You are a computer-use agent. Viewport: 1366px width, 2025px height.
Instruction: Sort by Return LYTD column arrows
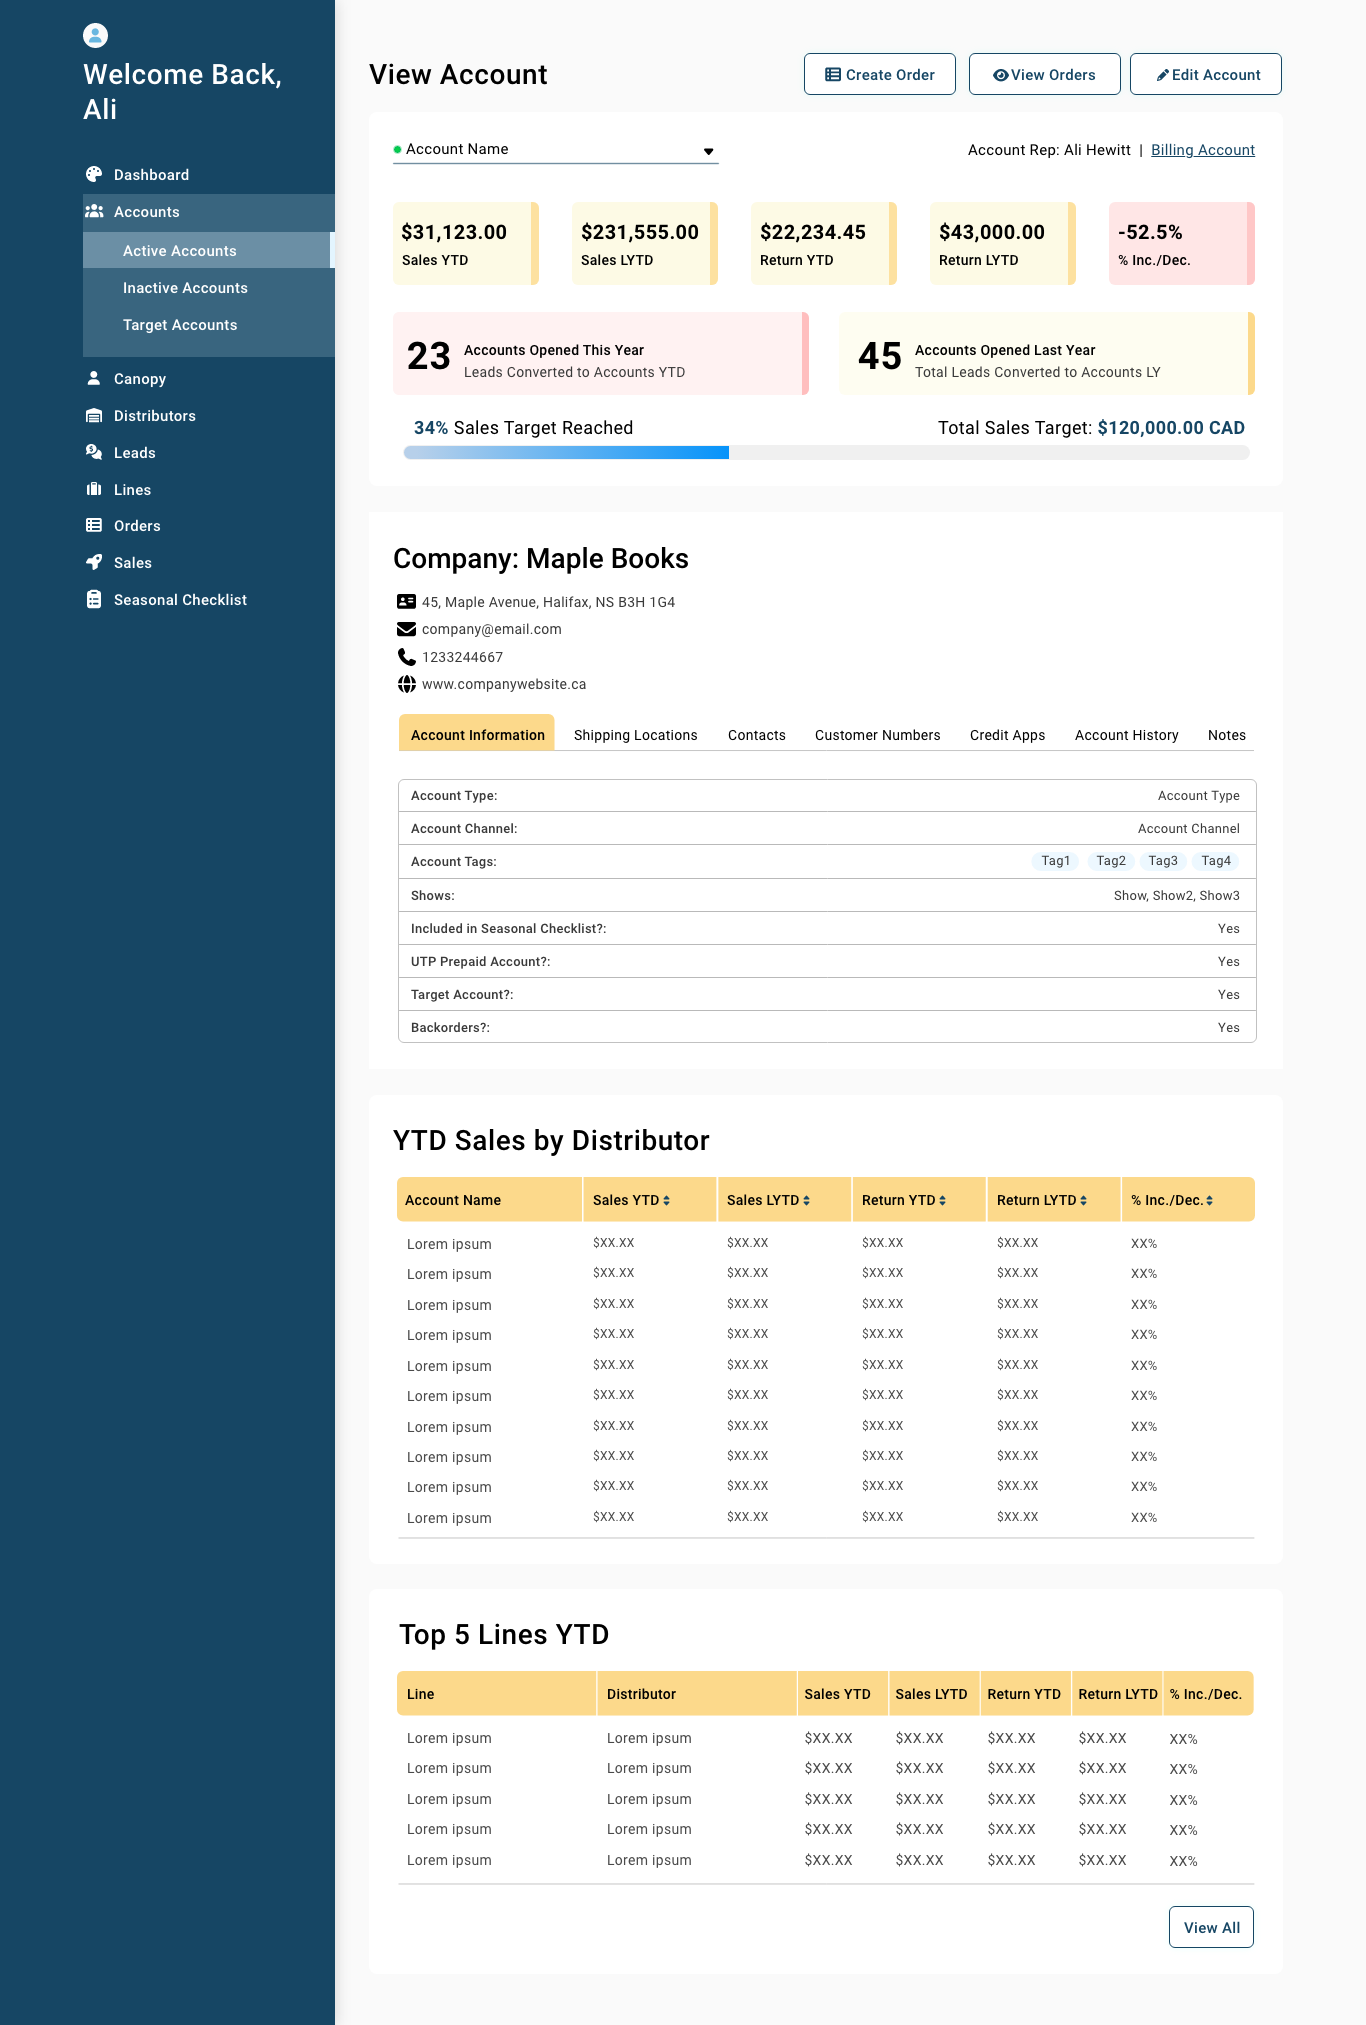(1083, 1200)
